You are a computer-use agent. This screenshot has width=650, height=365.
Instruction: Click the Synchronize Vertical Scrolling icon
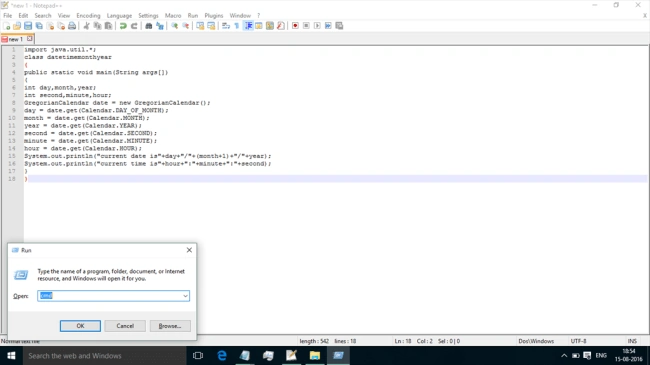point(200,26)
